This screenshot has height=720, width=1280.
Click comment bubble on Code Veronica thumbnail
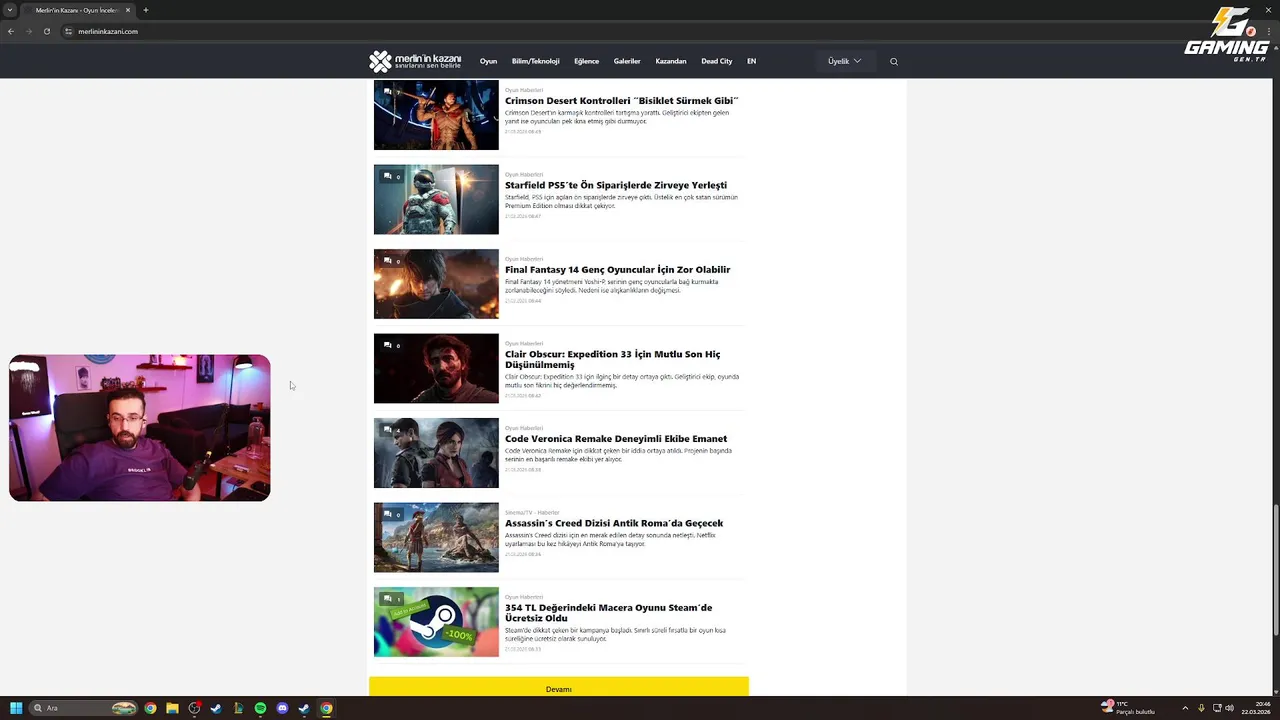[x=388, y=430]
